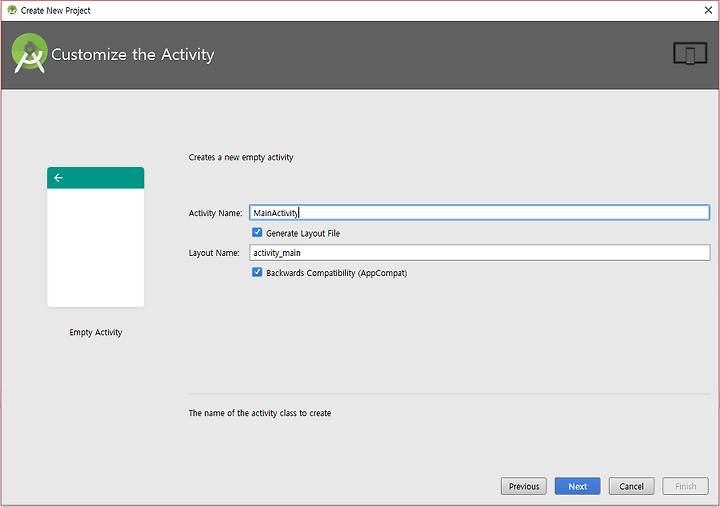
Task: Click the Empty Activity caption
Action: tap(96, 332)
